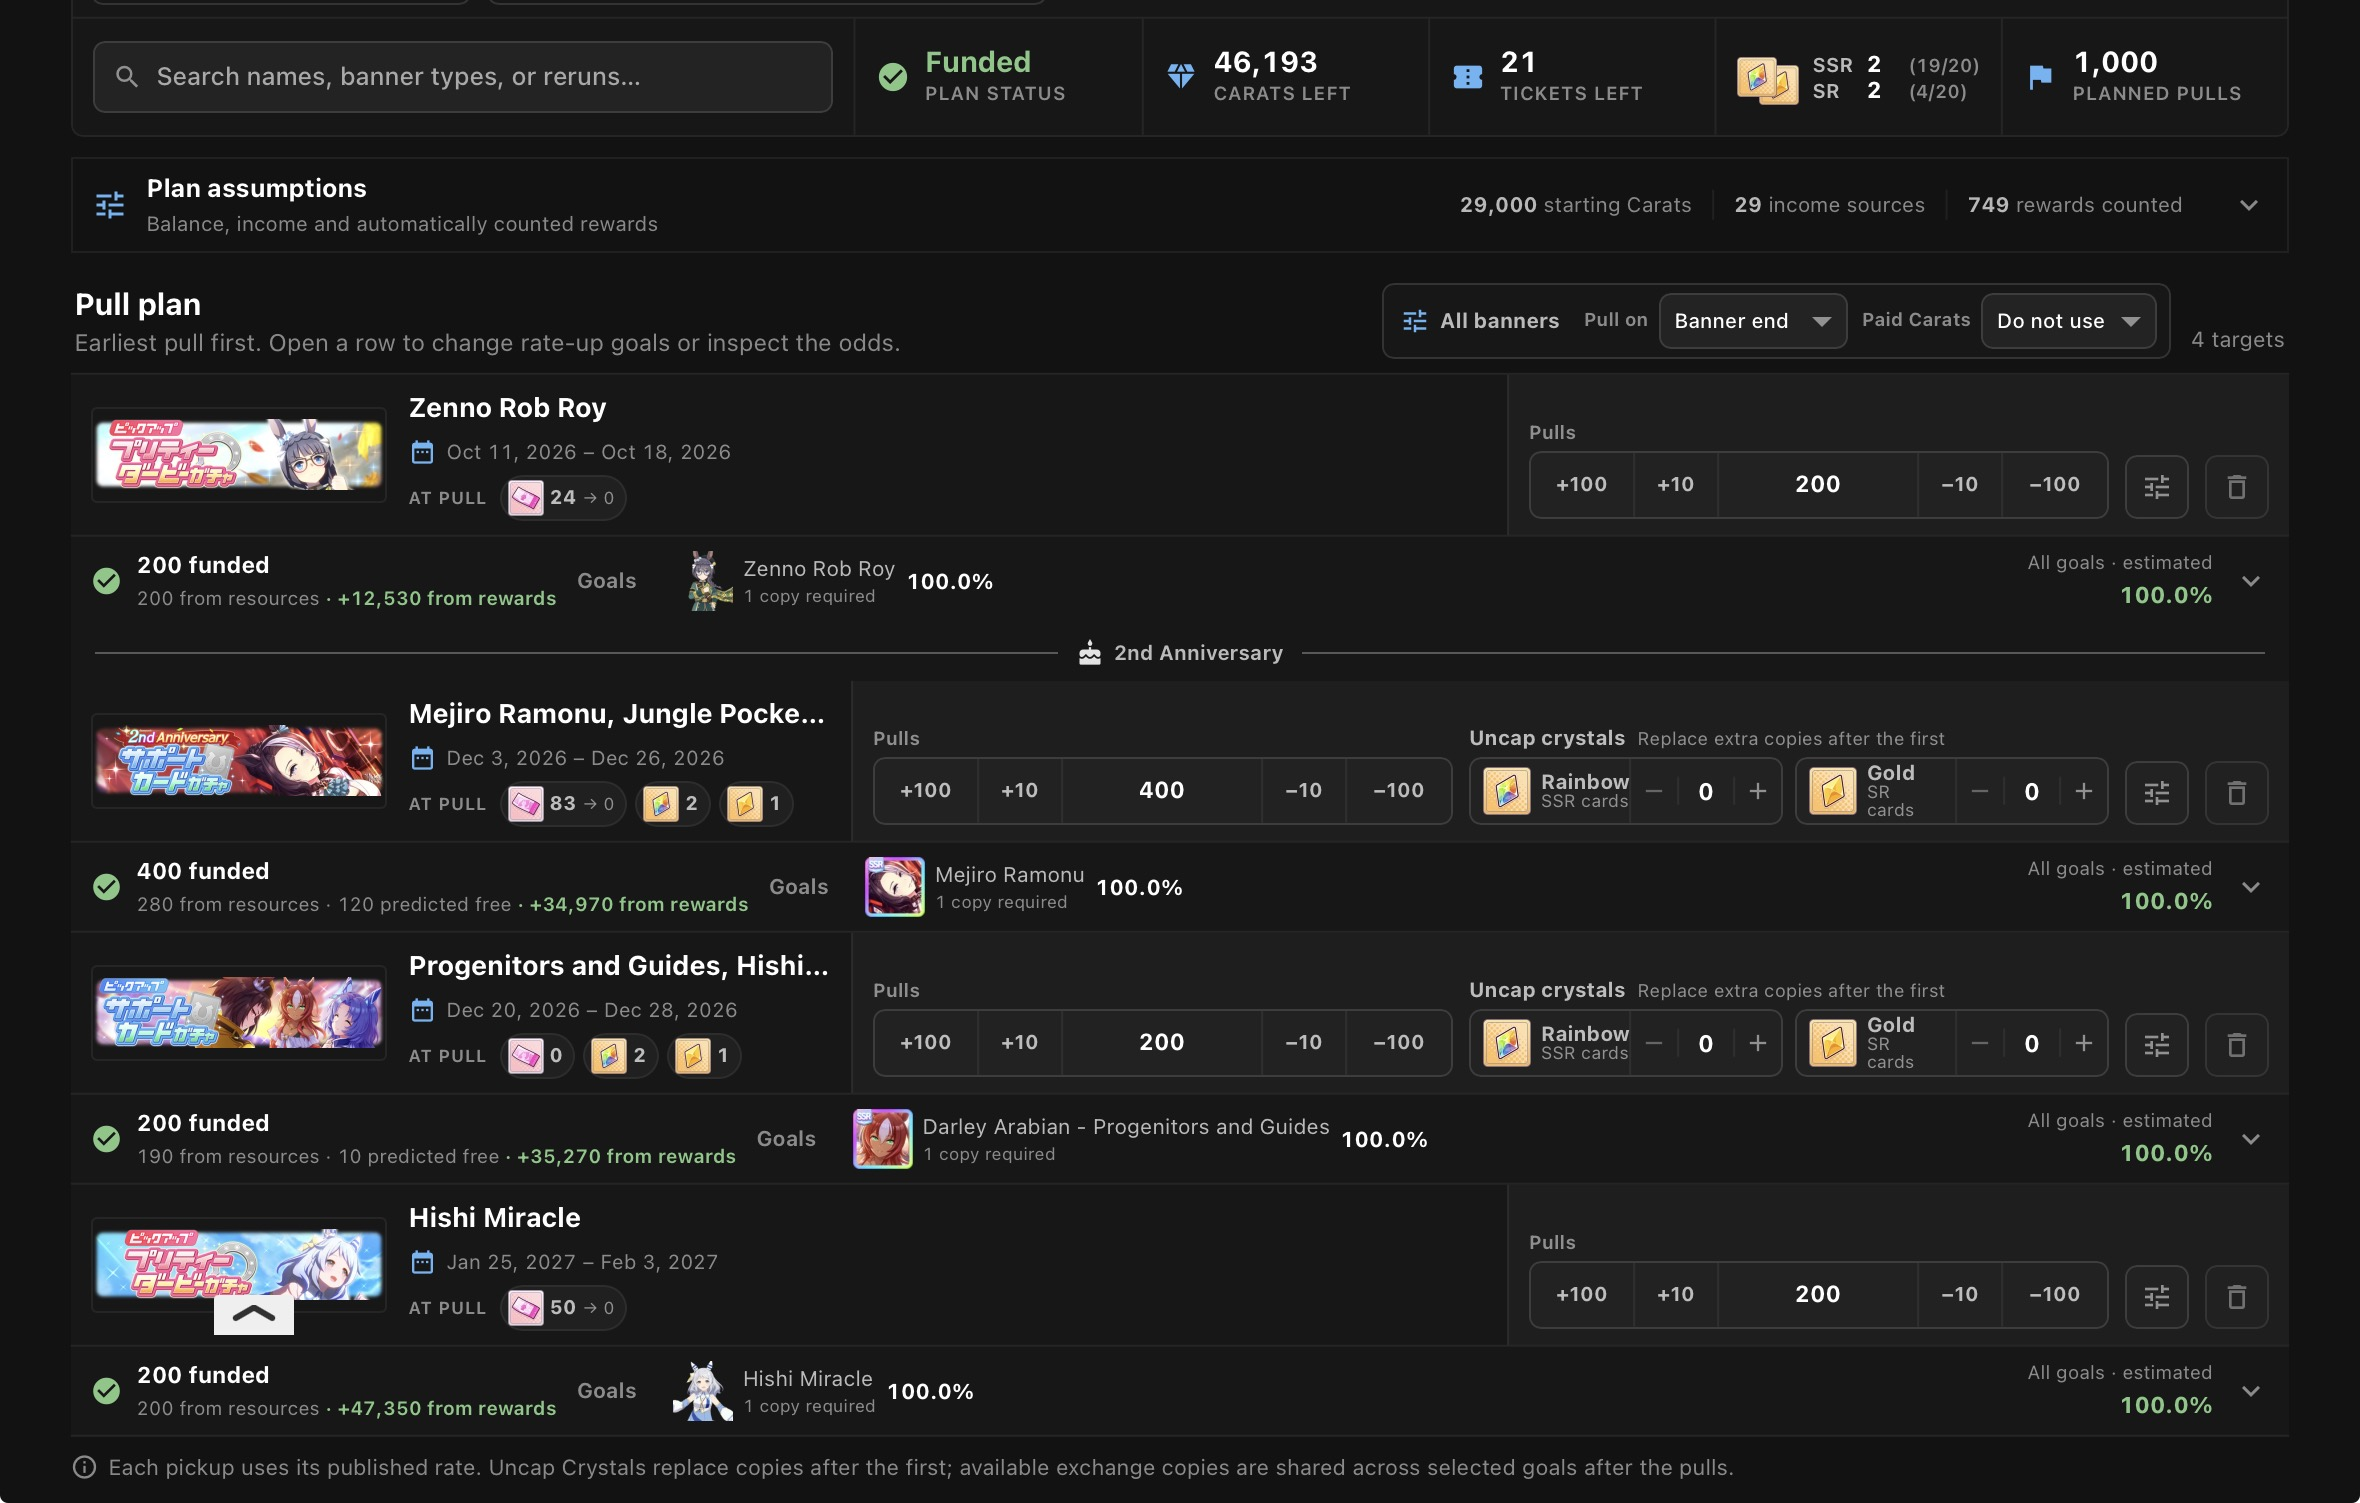Open settings sliders for Progenitors and Guides banner

pyautogui.click(x=2156, y=1044)
